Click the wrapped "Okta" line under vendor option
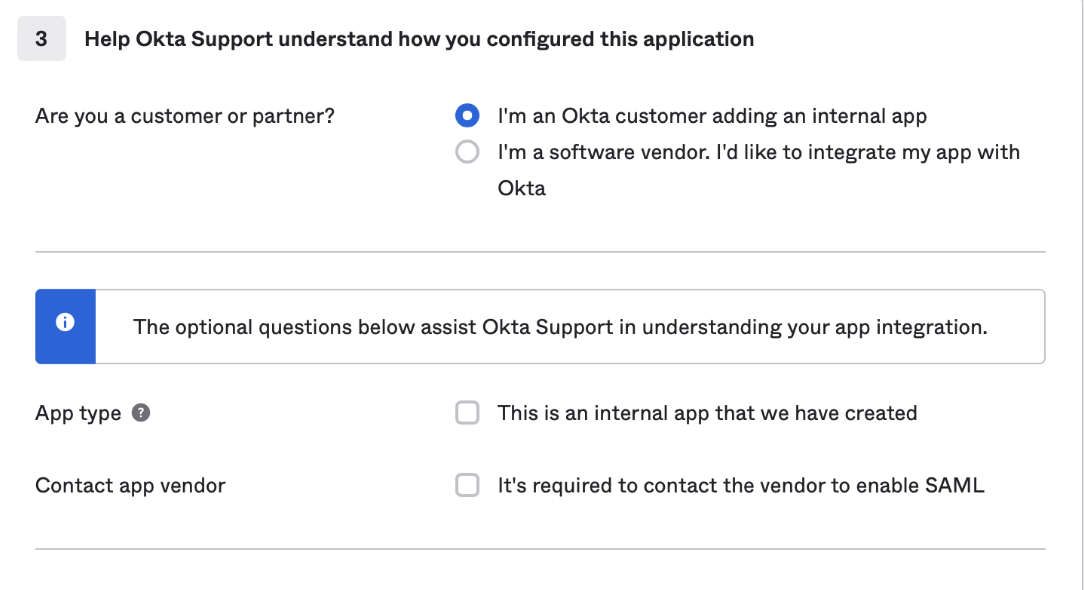Screen dimensions: 1084x590 (x=522, y=189)
